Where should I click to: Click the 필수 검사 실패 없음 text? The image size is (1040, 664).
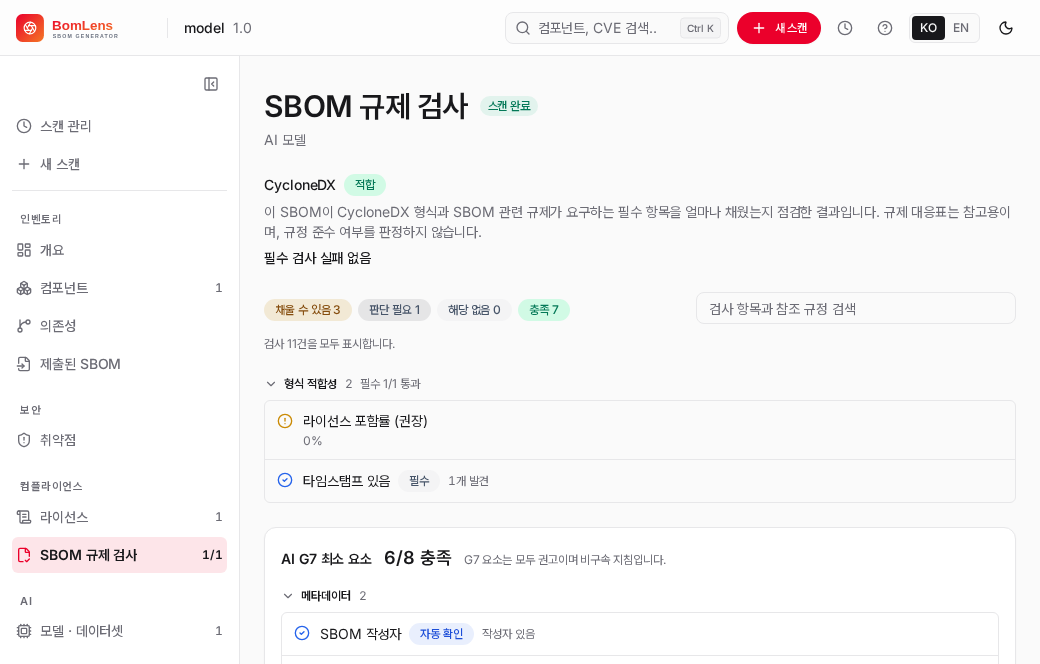point(318,258)
